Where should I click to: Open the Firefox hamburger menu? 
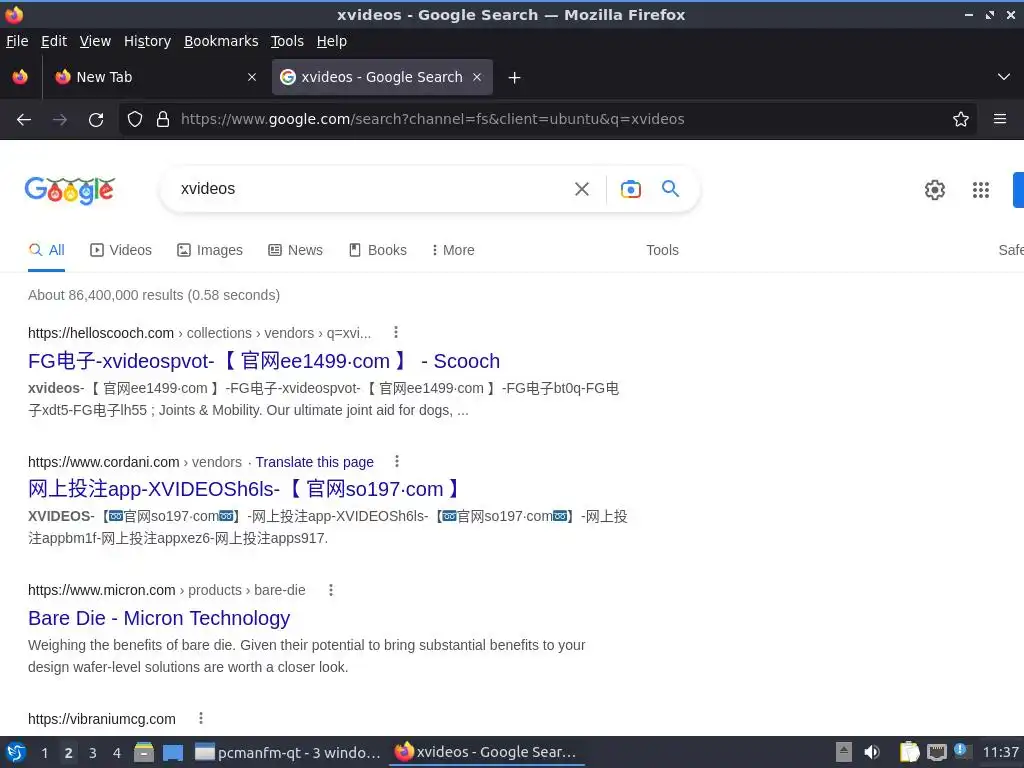click(x=1000, y=119)
